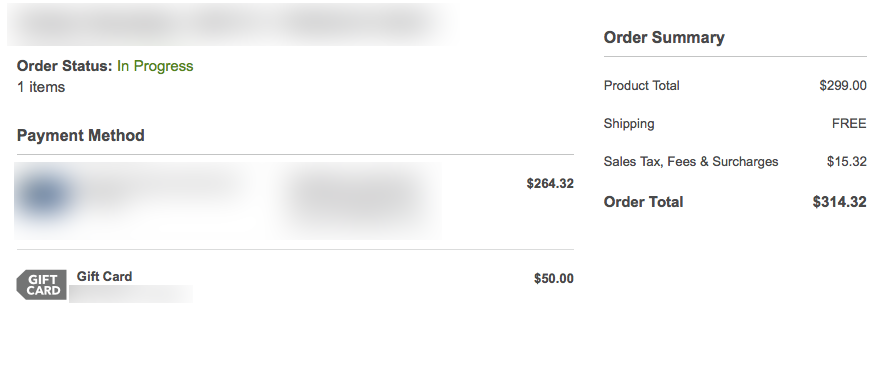
Task: Click the $15.32 tax amount
Action: coord(847,162)
